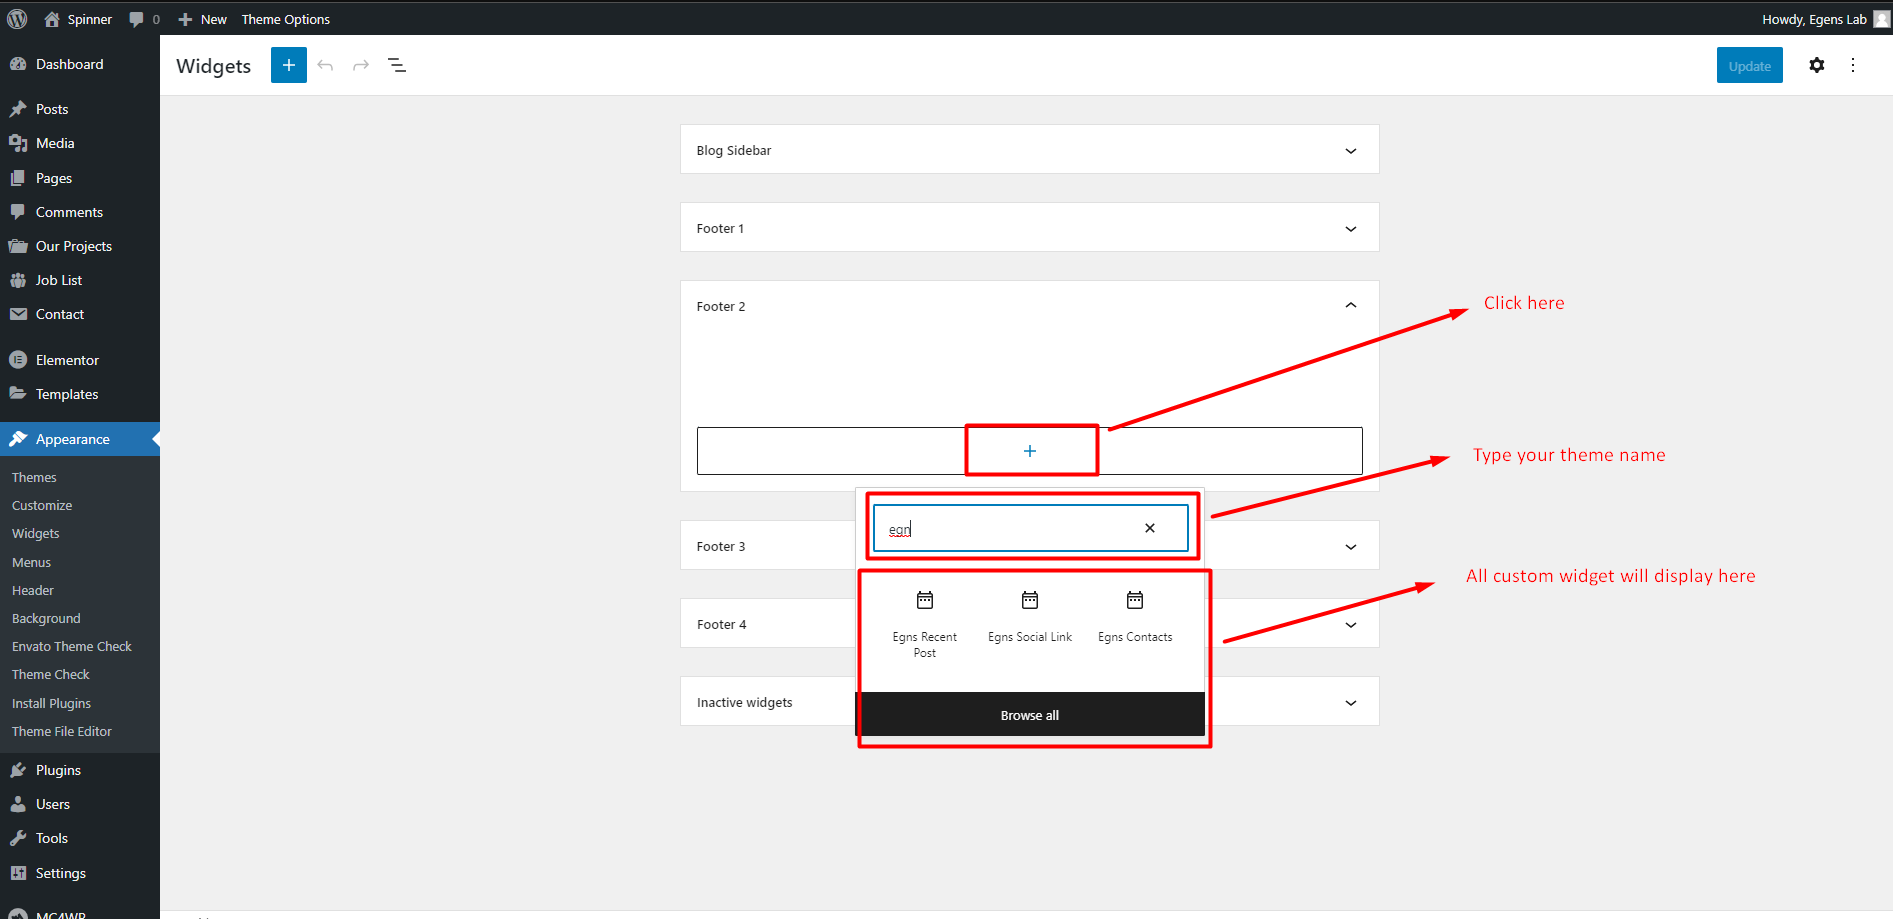Collapse the Footer 2 widget area

coord(1351,305)
